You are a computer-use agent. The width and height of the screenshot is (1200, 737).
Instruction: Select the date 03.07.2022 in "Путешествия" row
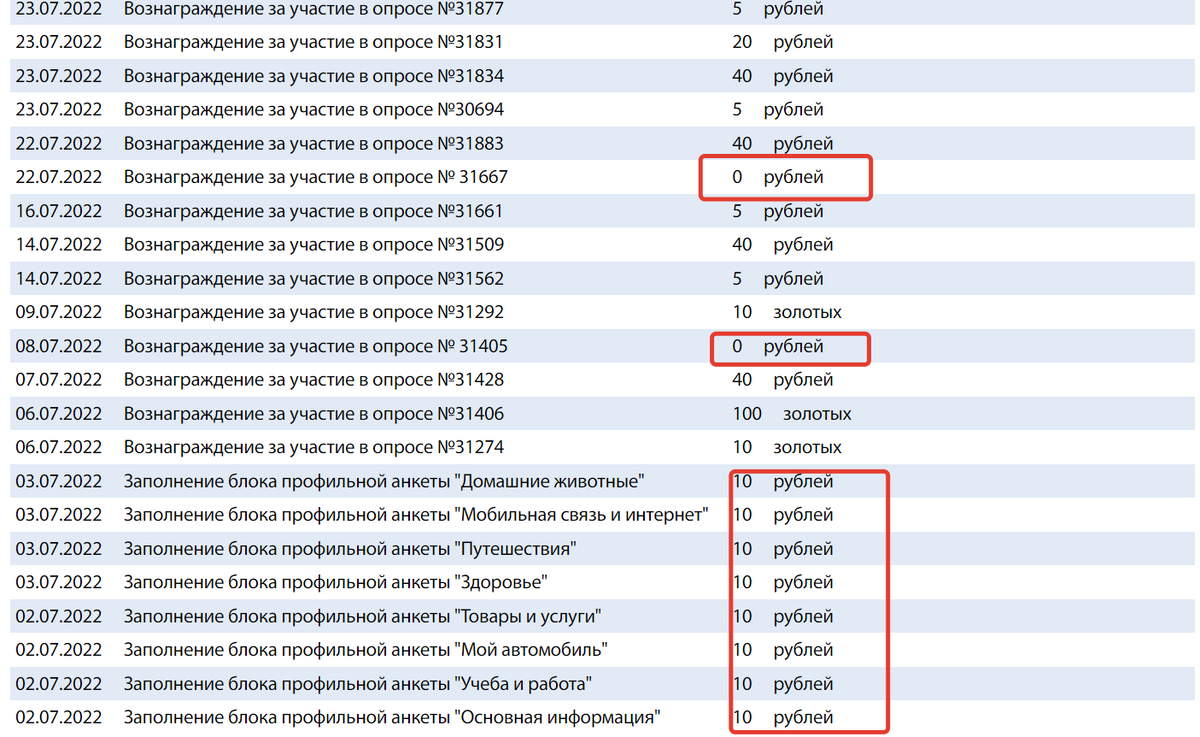[x=59, y=549]
